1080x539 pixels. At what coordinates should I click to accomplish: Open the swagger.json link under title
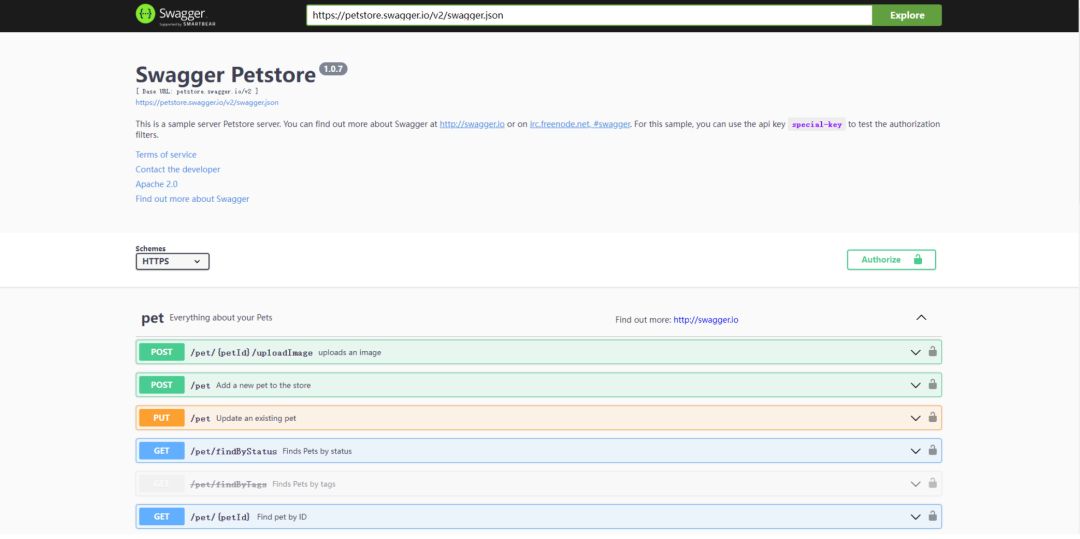click(207, 103)
